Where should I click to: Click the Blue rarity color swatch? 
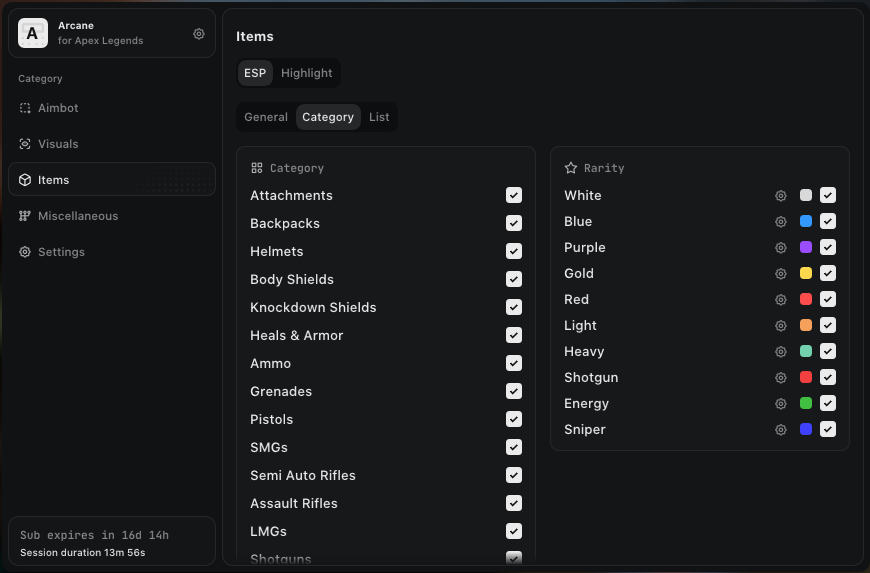(x=806, y=222)
